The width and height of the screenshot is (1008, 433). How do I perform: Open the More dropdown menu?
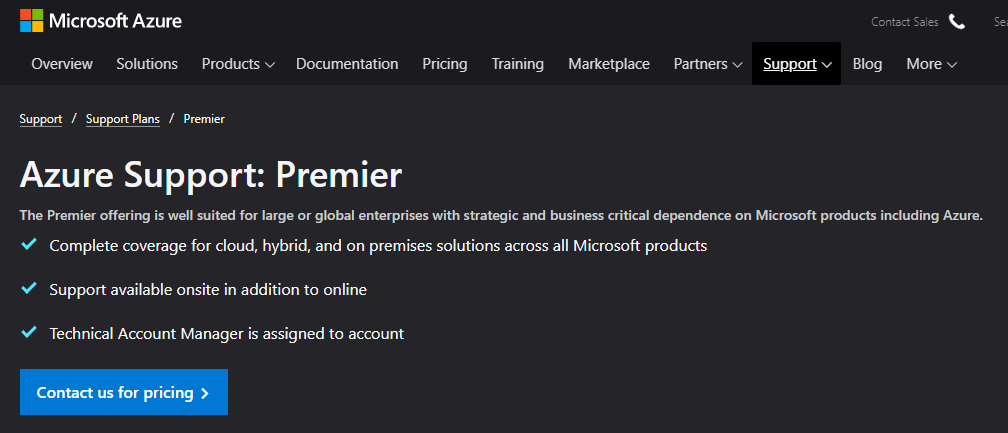click(932, 64)
